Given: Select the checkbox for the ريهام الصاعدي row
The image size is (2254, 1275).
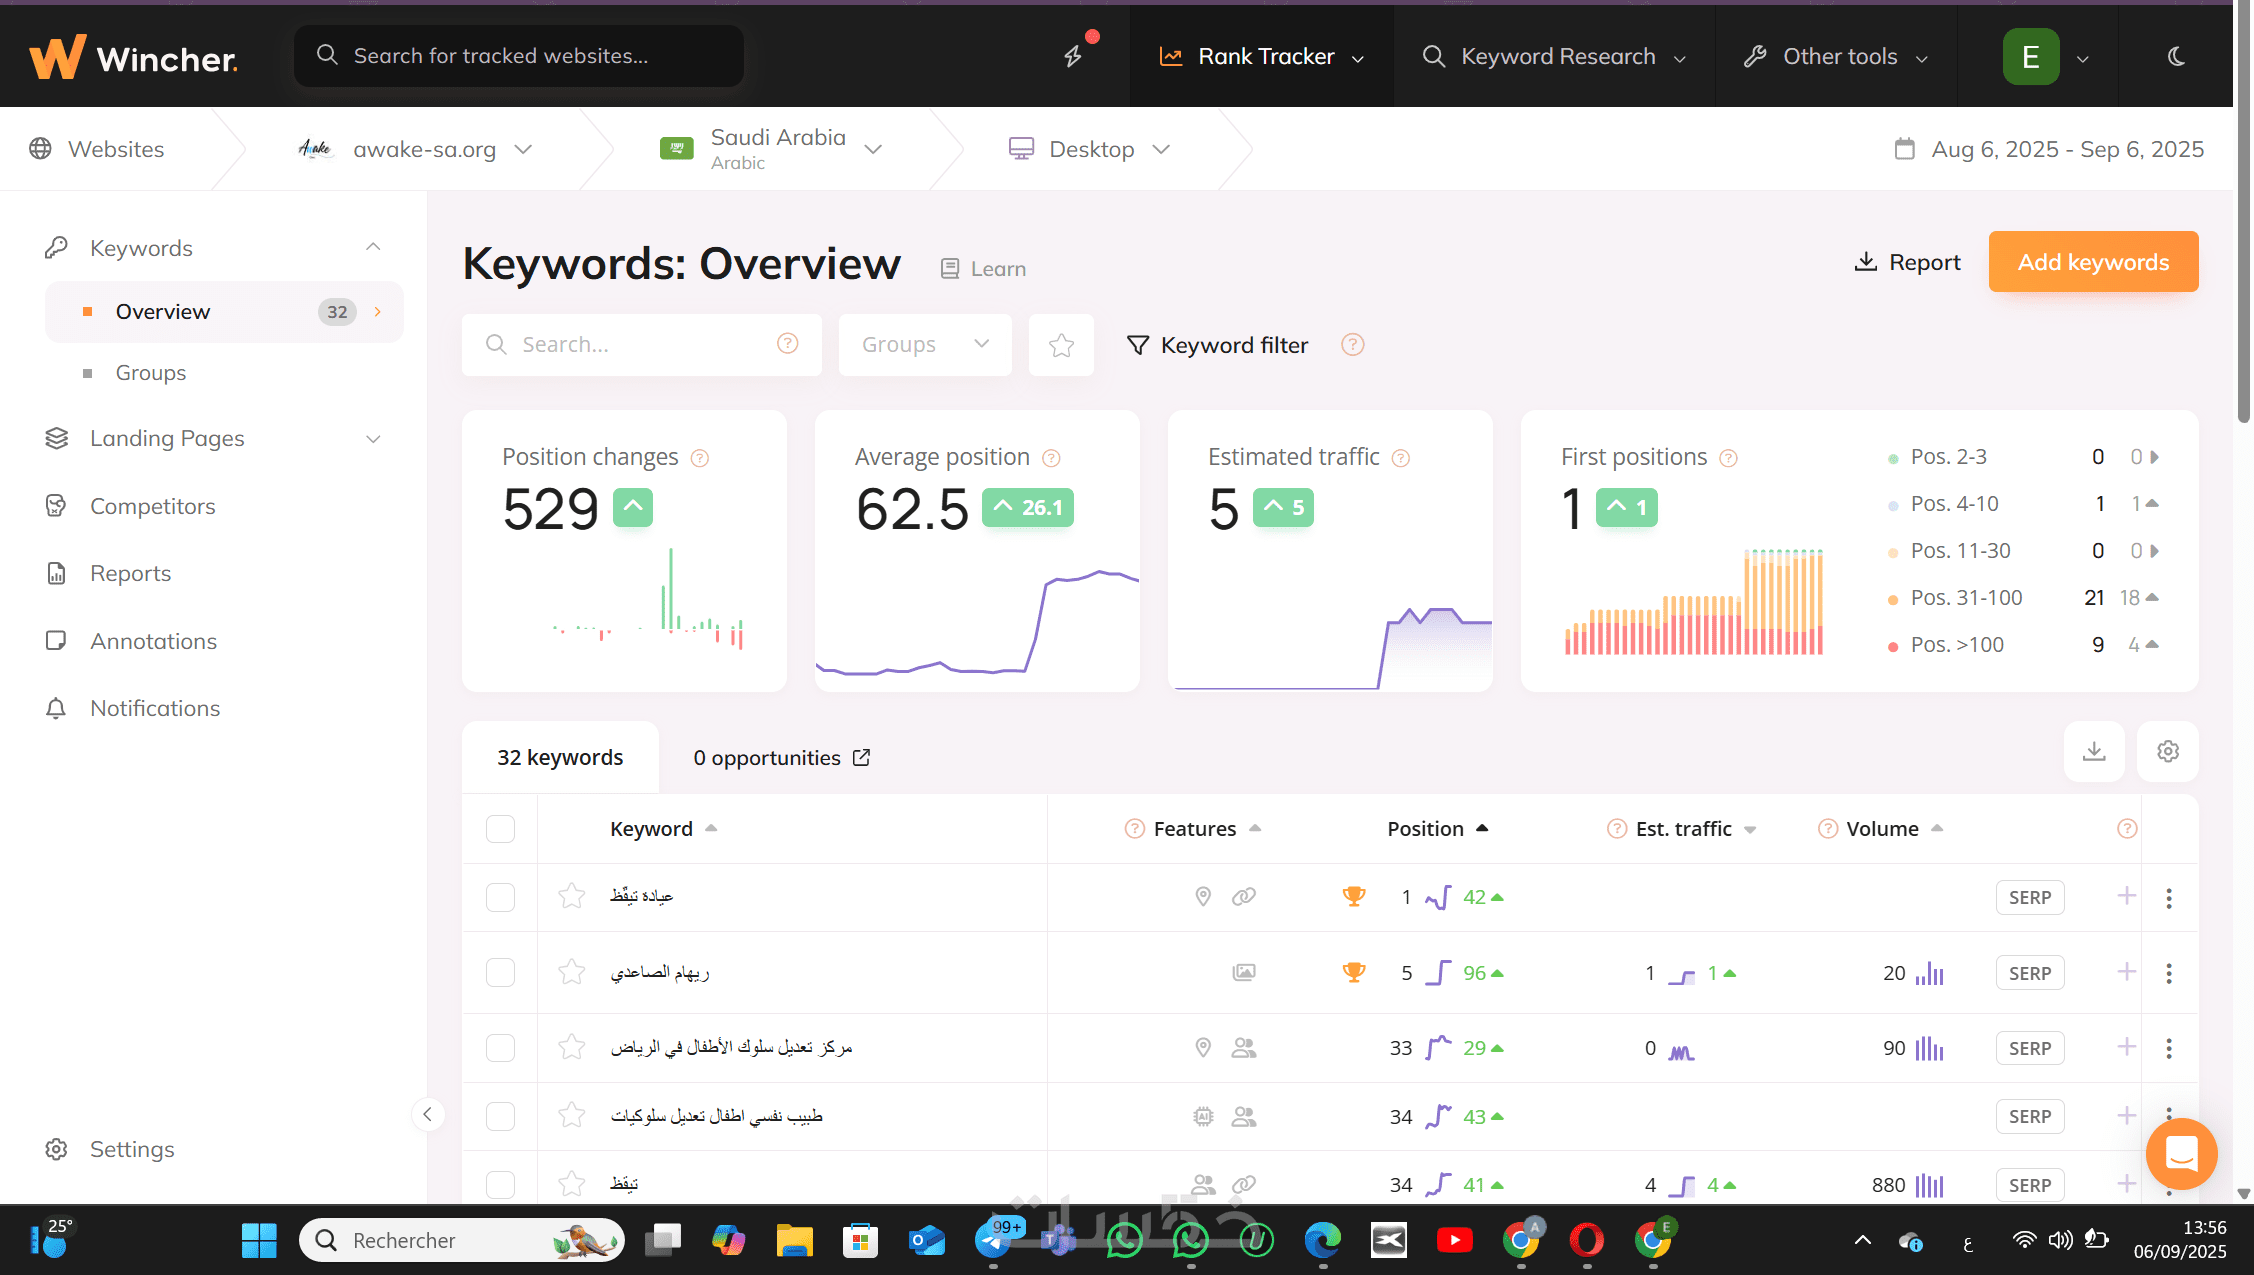Looking at the screenshot, I should click(500, 973).
